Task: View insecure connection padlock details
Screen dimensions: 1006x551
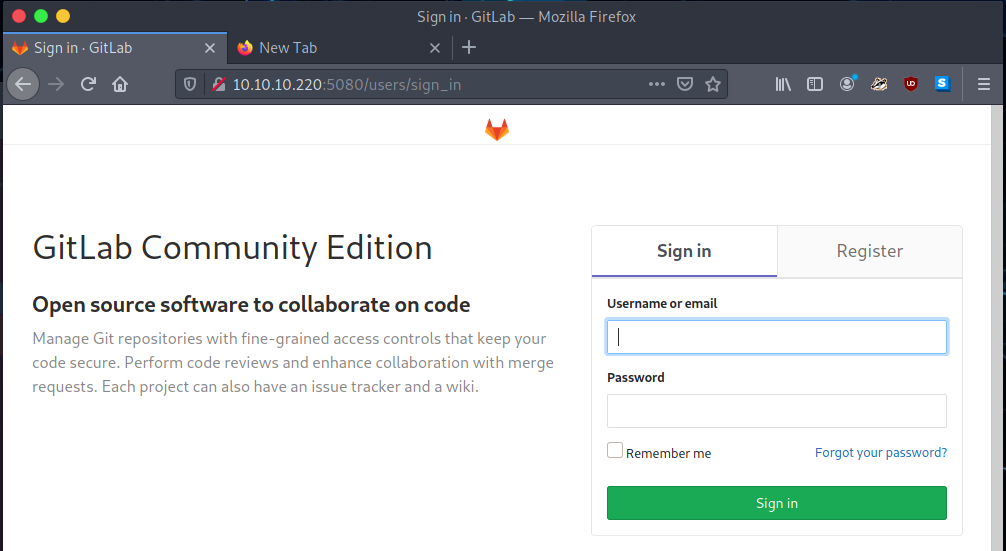Action: [x=219, y=84]
